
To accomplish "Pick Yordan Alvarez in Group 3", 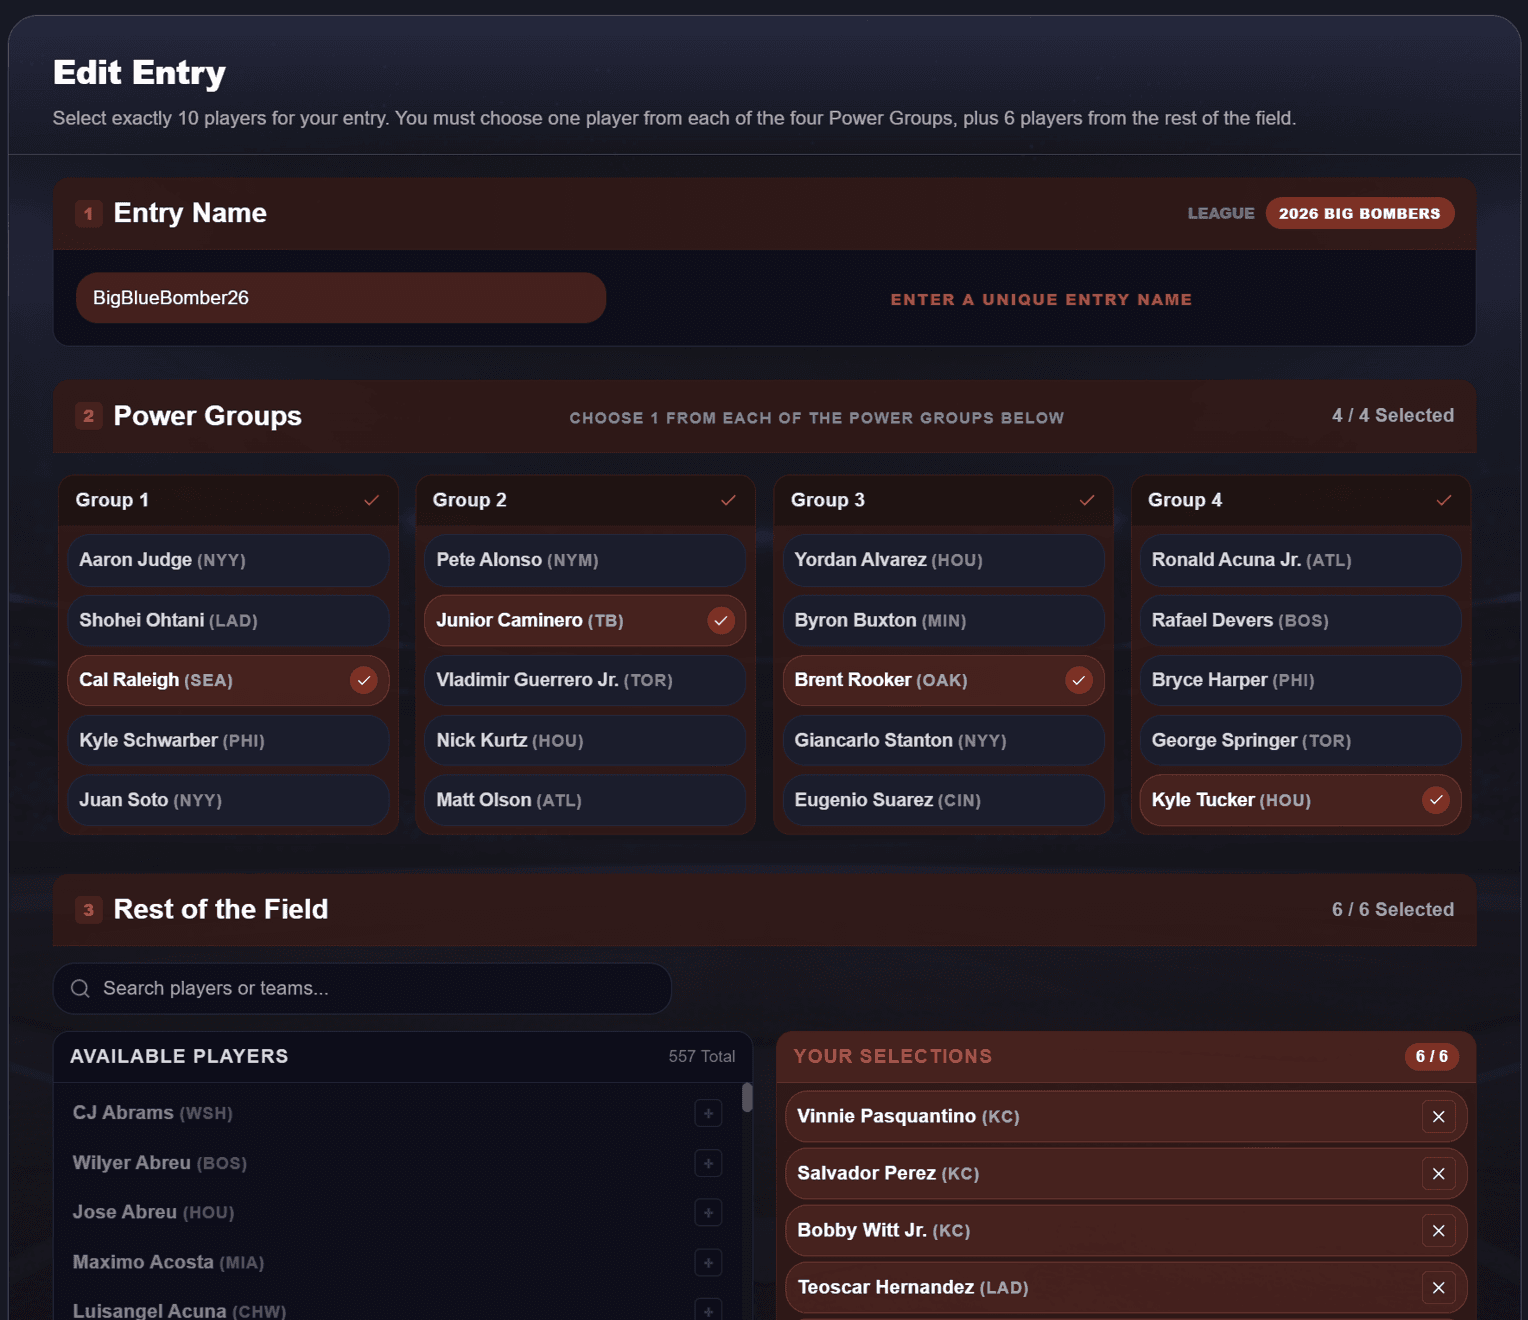I will coord(942,560).
